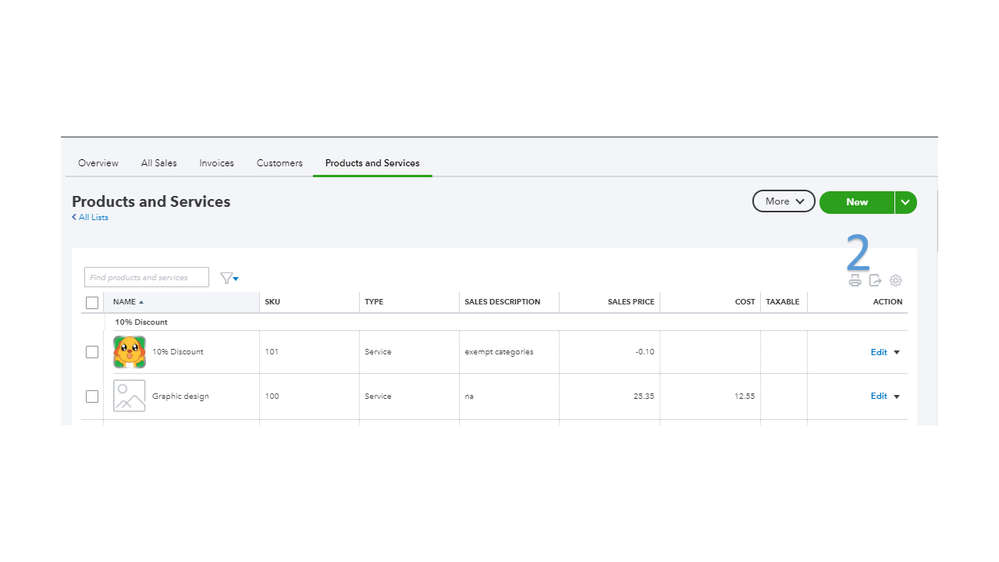Click Edit for Graphic design

pyautogui.click(x=878, y=396)
